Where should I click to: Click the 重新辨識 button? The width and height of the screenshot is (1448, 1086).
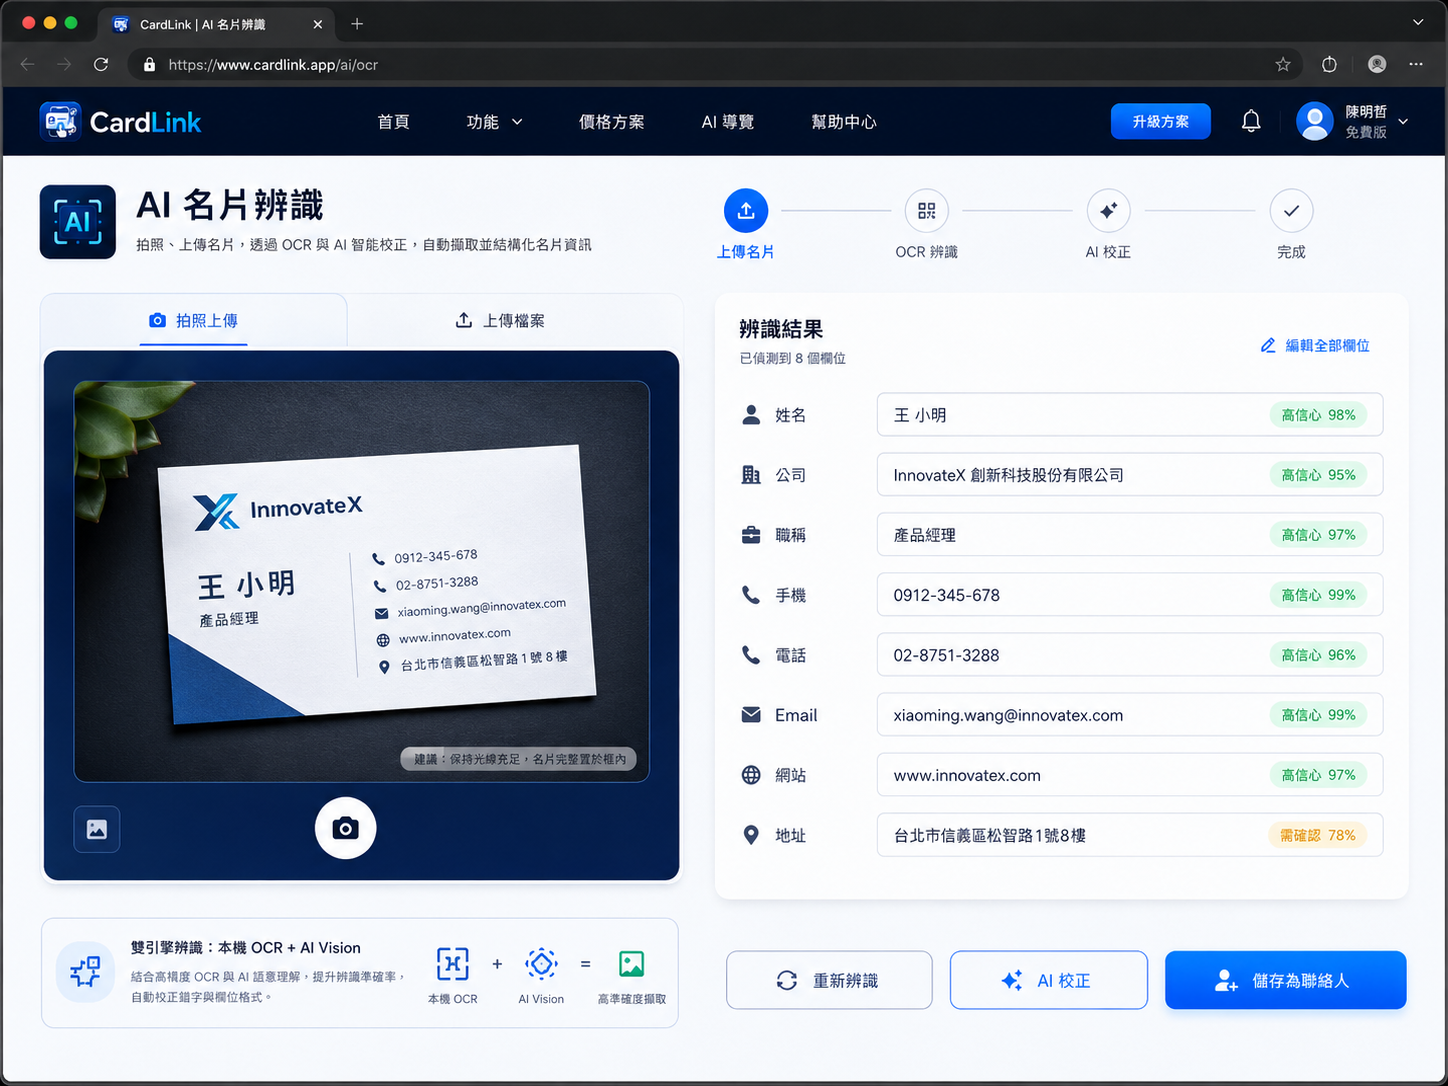pos(829,980)
